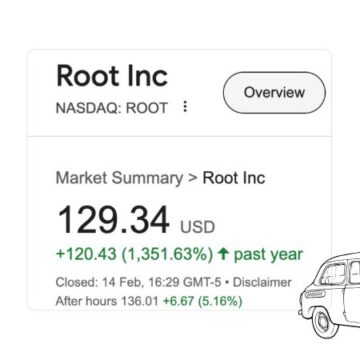Screen dimensions: 360x360
Task: Click the green up arrow icon
Action: 223,255
